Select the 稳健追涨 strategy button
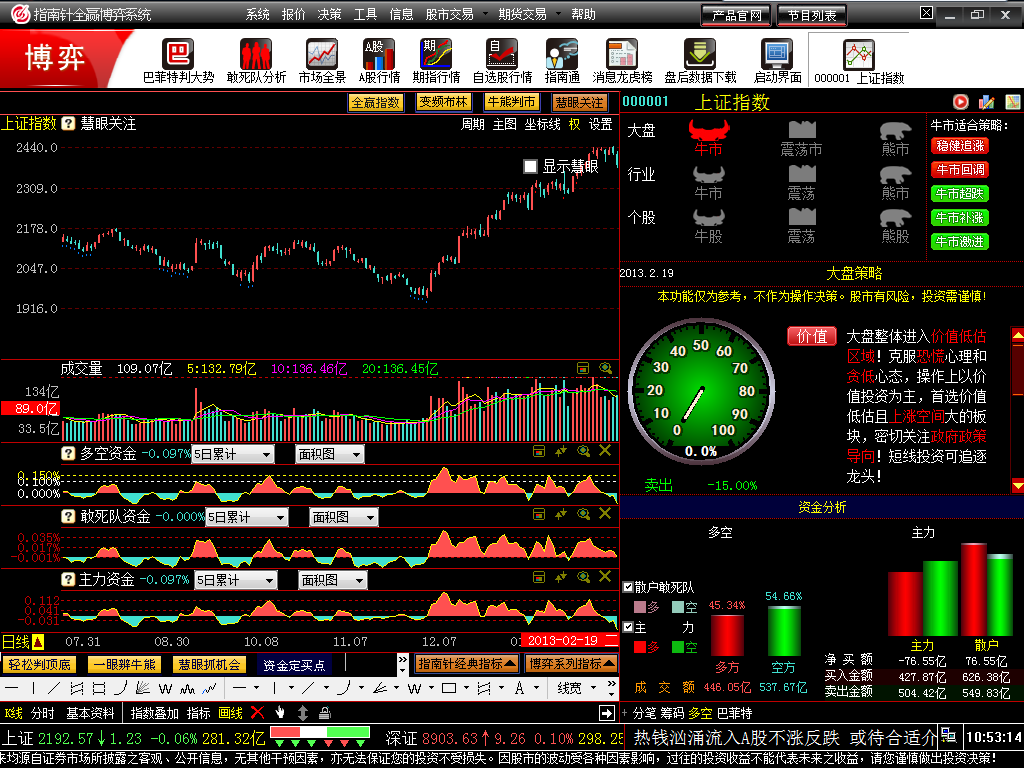Screen dimensions: 1024x768 (960, 146)
